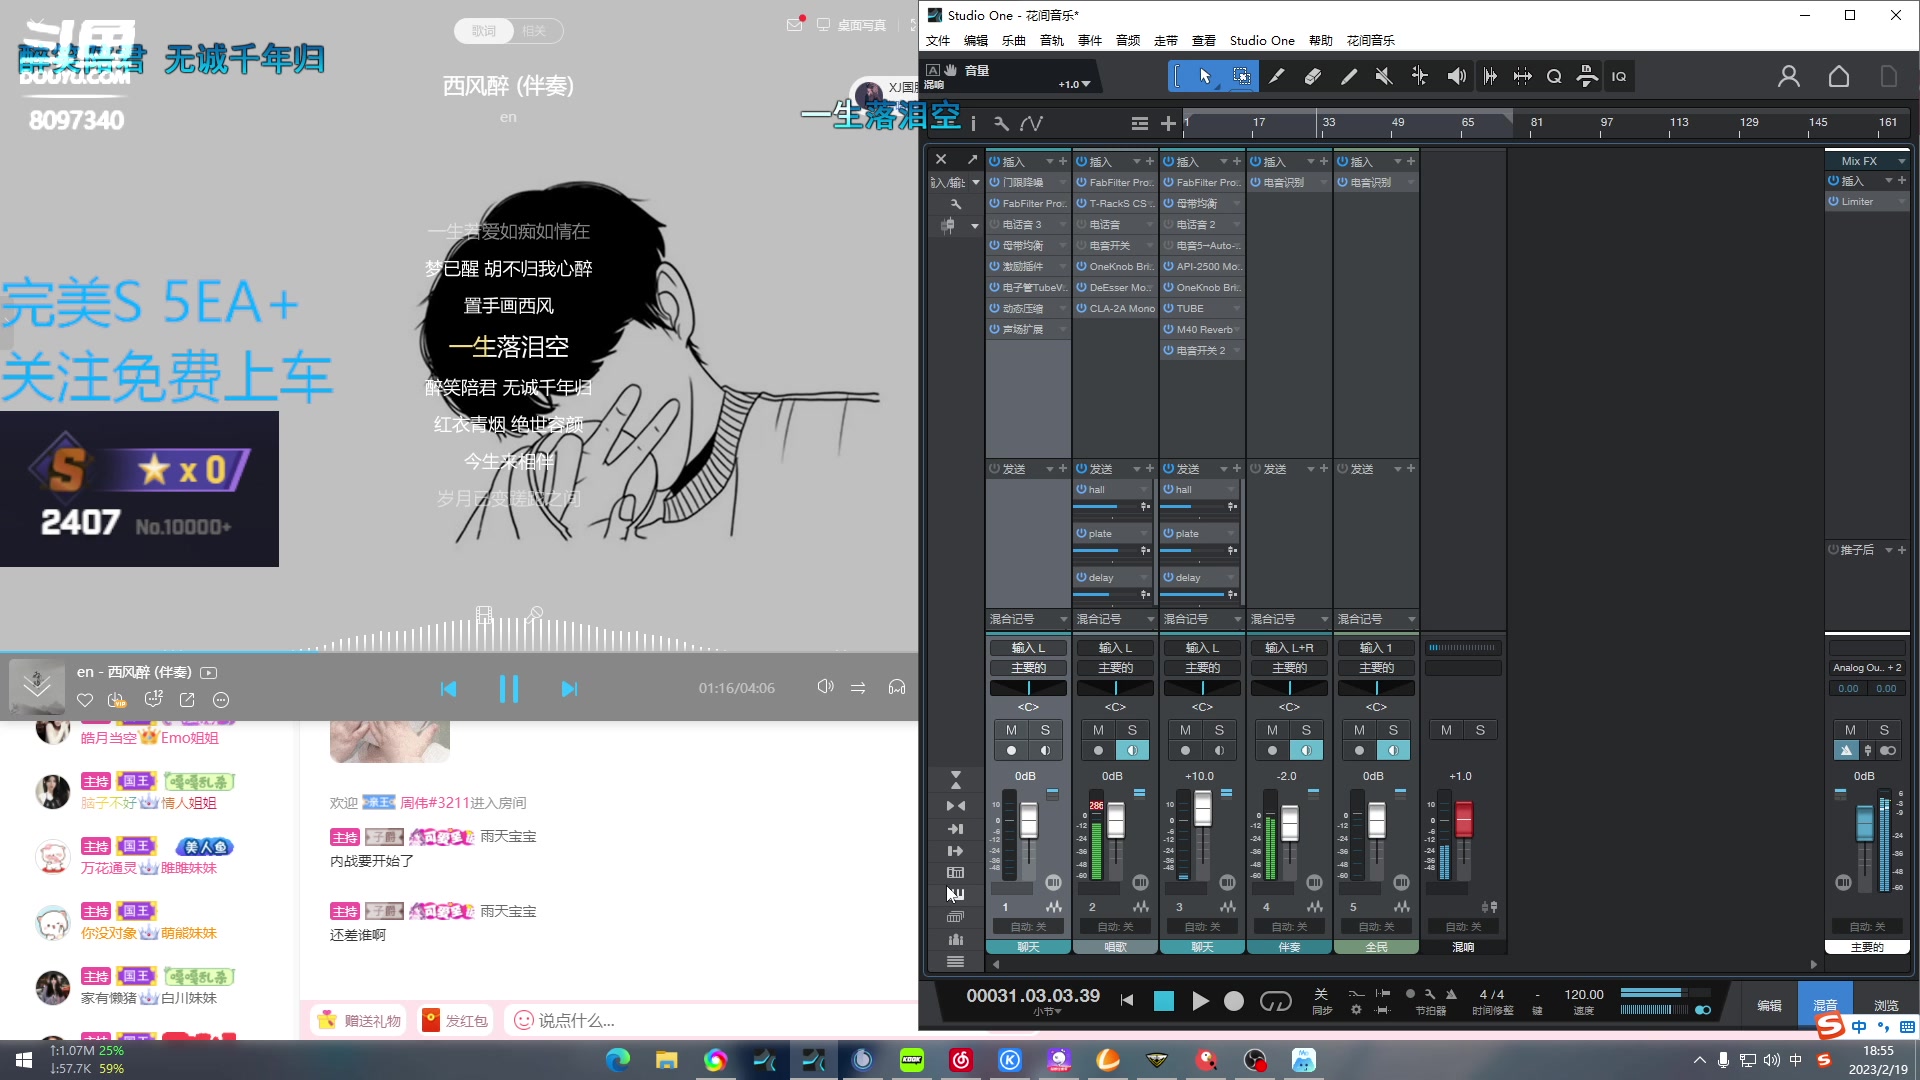Open 小节 timebase dropdown under time display
The width and height of the screenshot is (1920, 1080).
pyautogui.click(x=1046, y=1012)
